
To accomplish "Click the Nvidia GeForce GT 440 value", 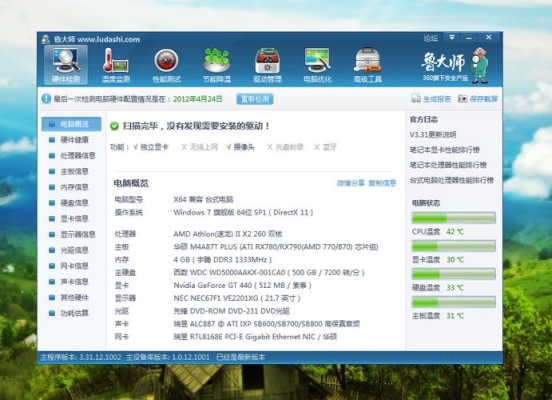I will [243, 285].
